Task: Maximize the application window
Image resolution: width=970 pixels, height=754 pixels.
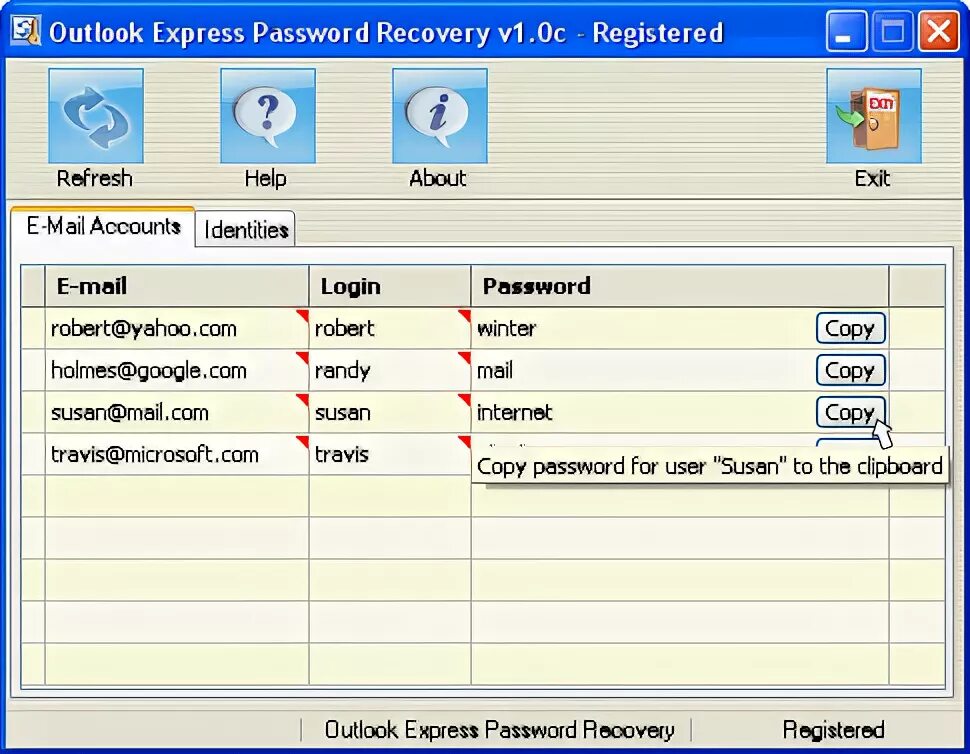Action: [893, 31]
